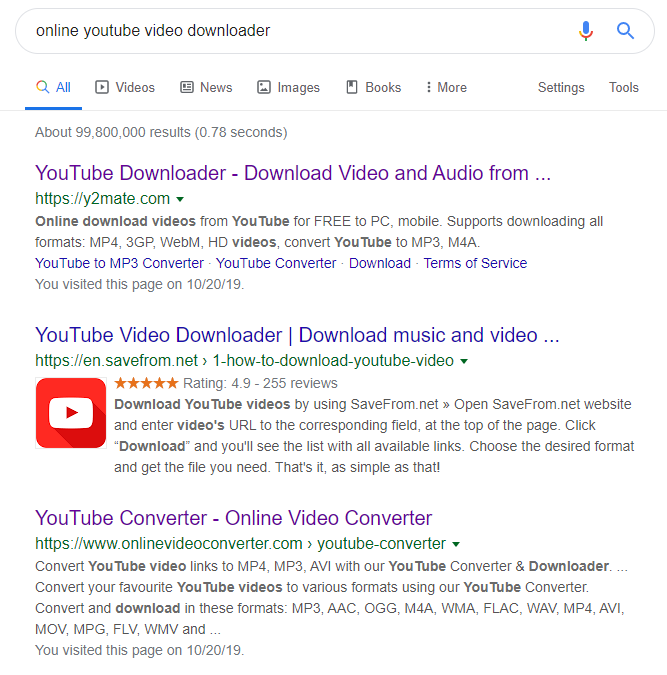The width and height of the screenshot is (667, 675).
Task: Expand dropdown arrow next to onlinevideoconverter.com URL
Action: pyautogui.click(x=456, y=544)
